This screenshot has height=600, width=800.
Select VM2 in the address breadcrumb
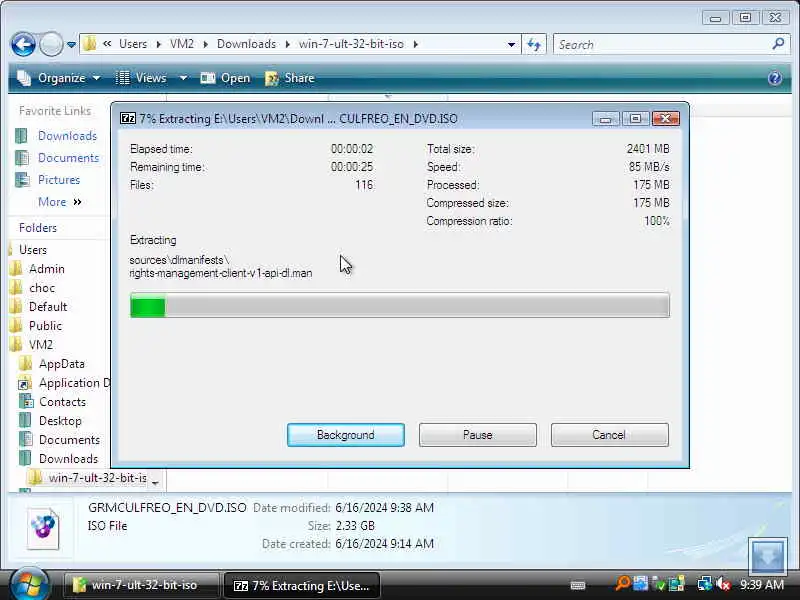[182, 44]
